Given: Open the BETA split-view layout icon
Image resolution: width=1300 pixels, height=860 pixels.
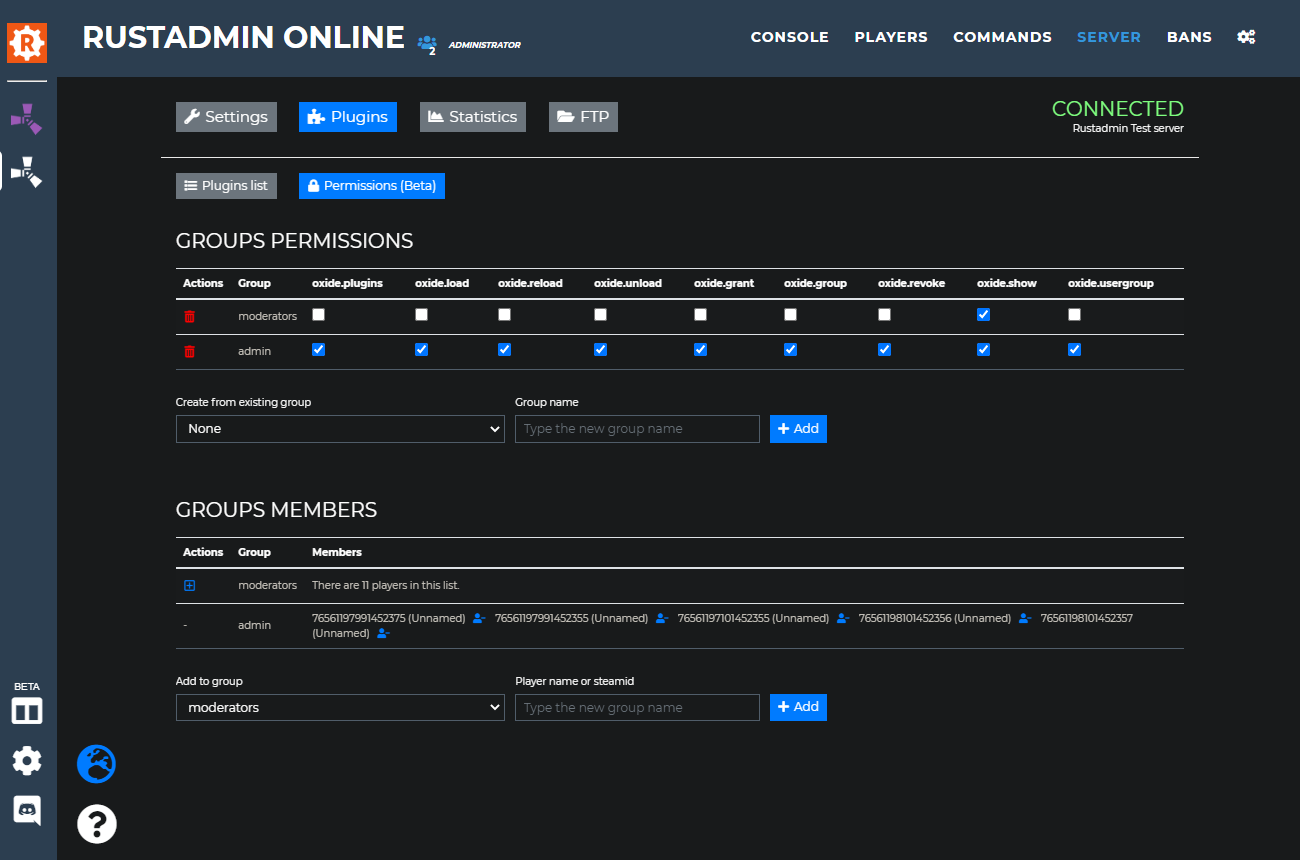Looking at the screenshot, I should click(27, 712).
